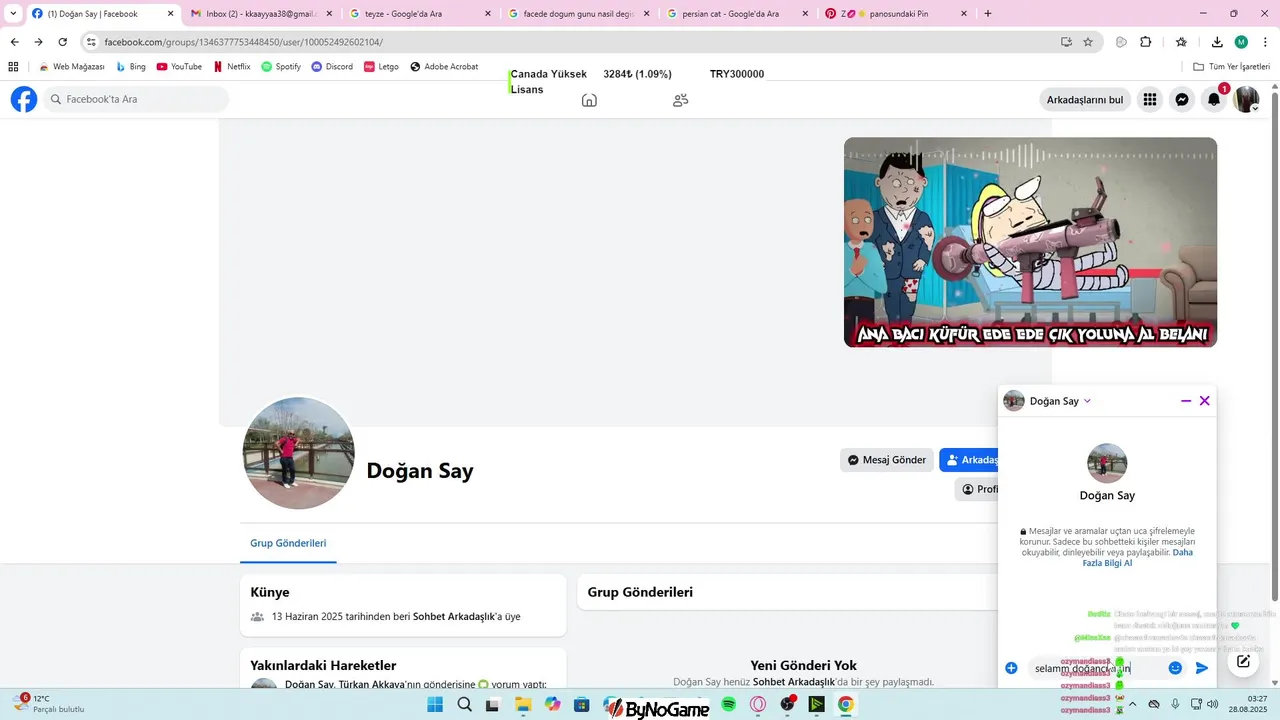The image size is (1280, 720).
Task: Open Spotify from the taskbar
Action: tap(729, 705)
